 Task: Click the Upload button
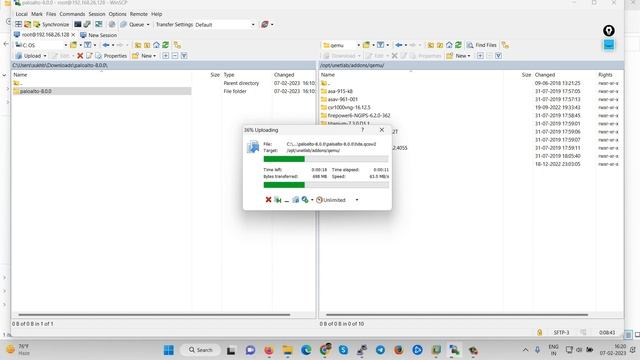[28, 56]
